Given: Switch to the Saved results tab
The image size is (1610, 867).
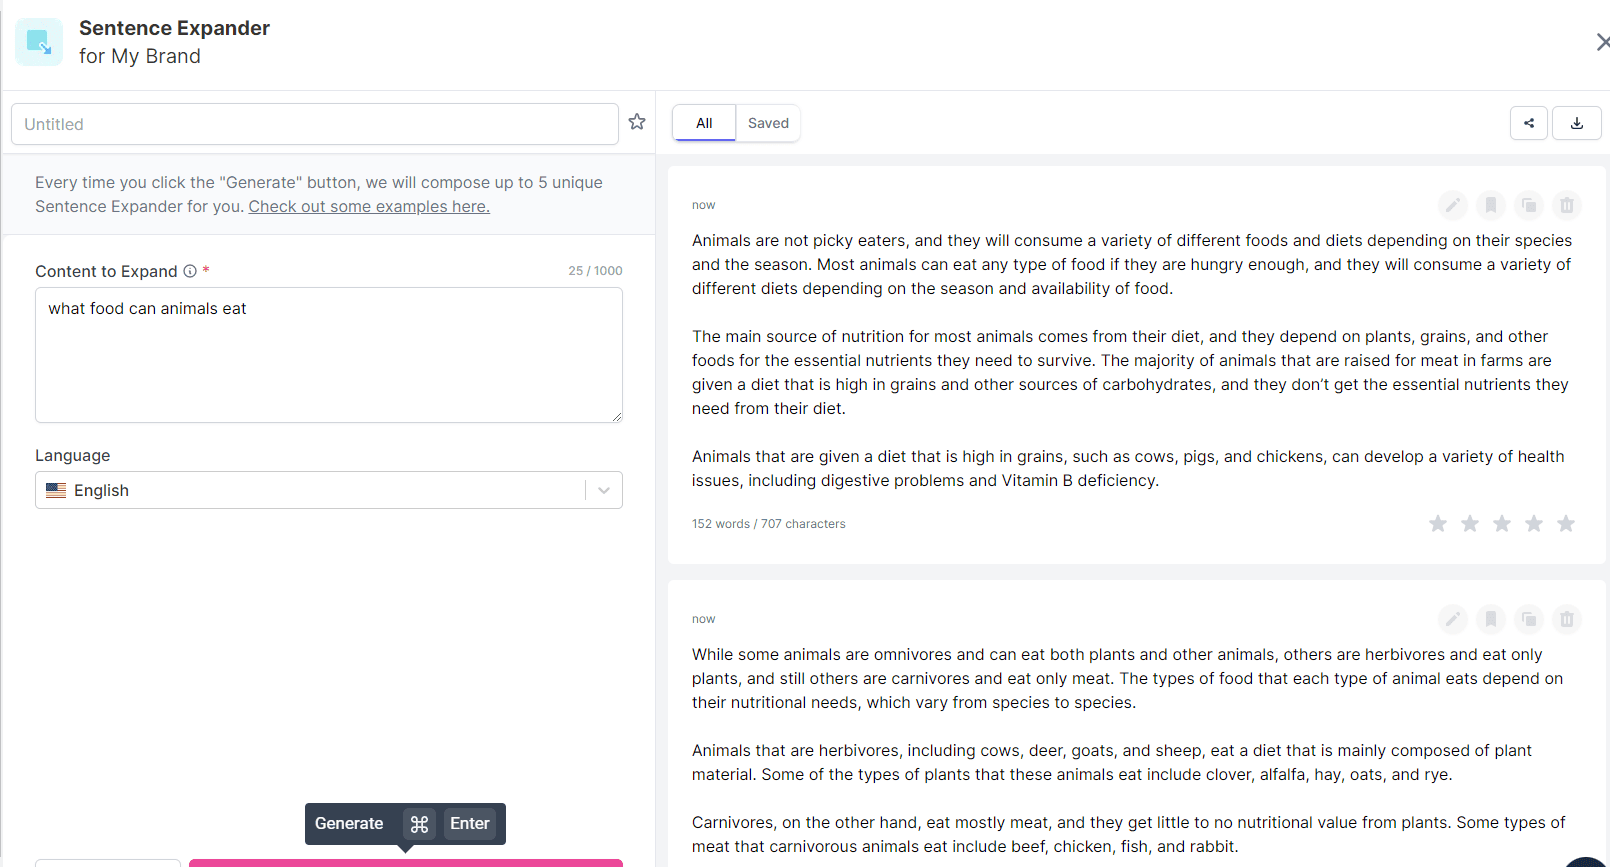Looking at the screenshot, I should pos(768,123).
